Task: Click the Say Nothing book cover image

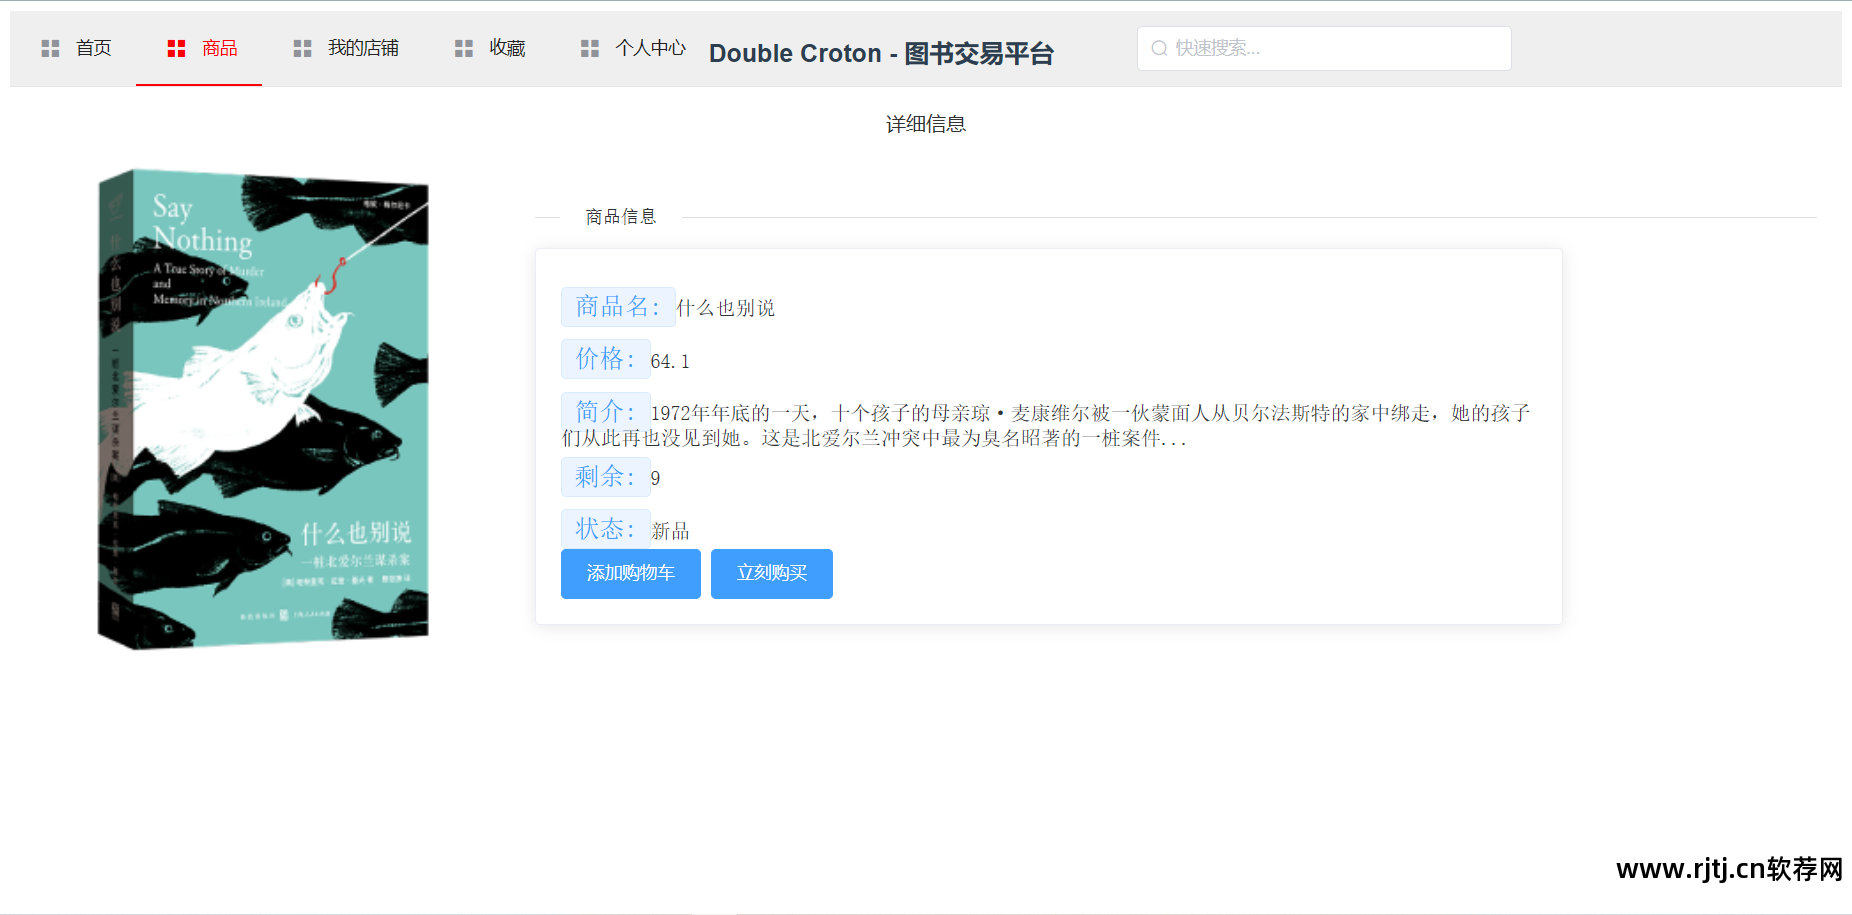Action: click(x=263, y=409)
